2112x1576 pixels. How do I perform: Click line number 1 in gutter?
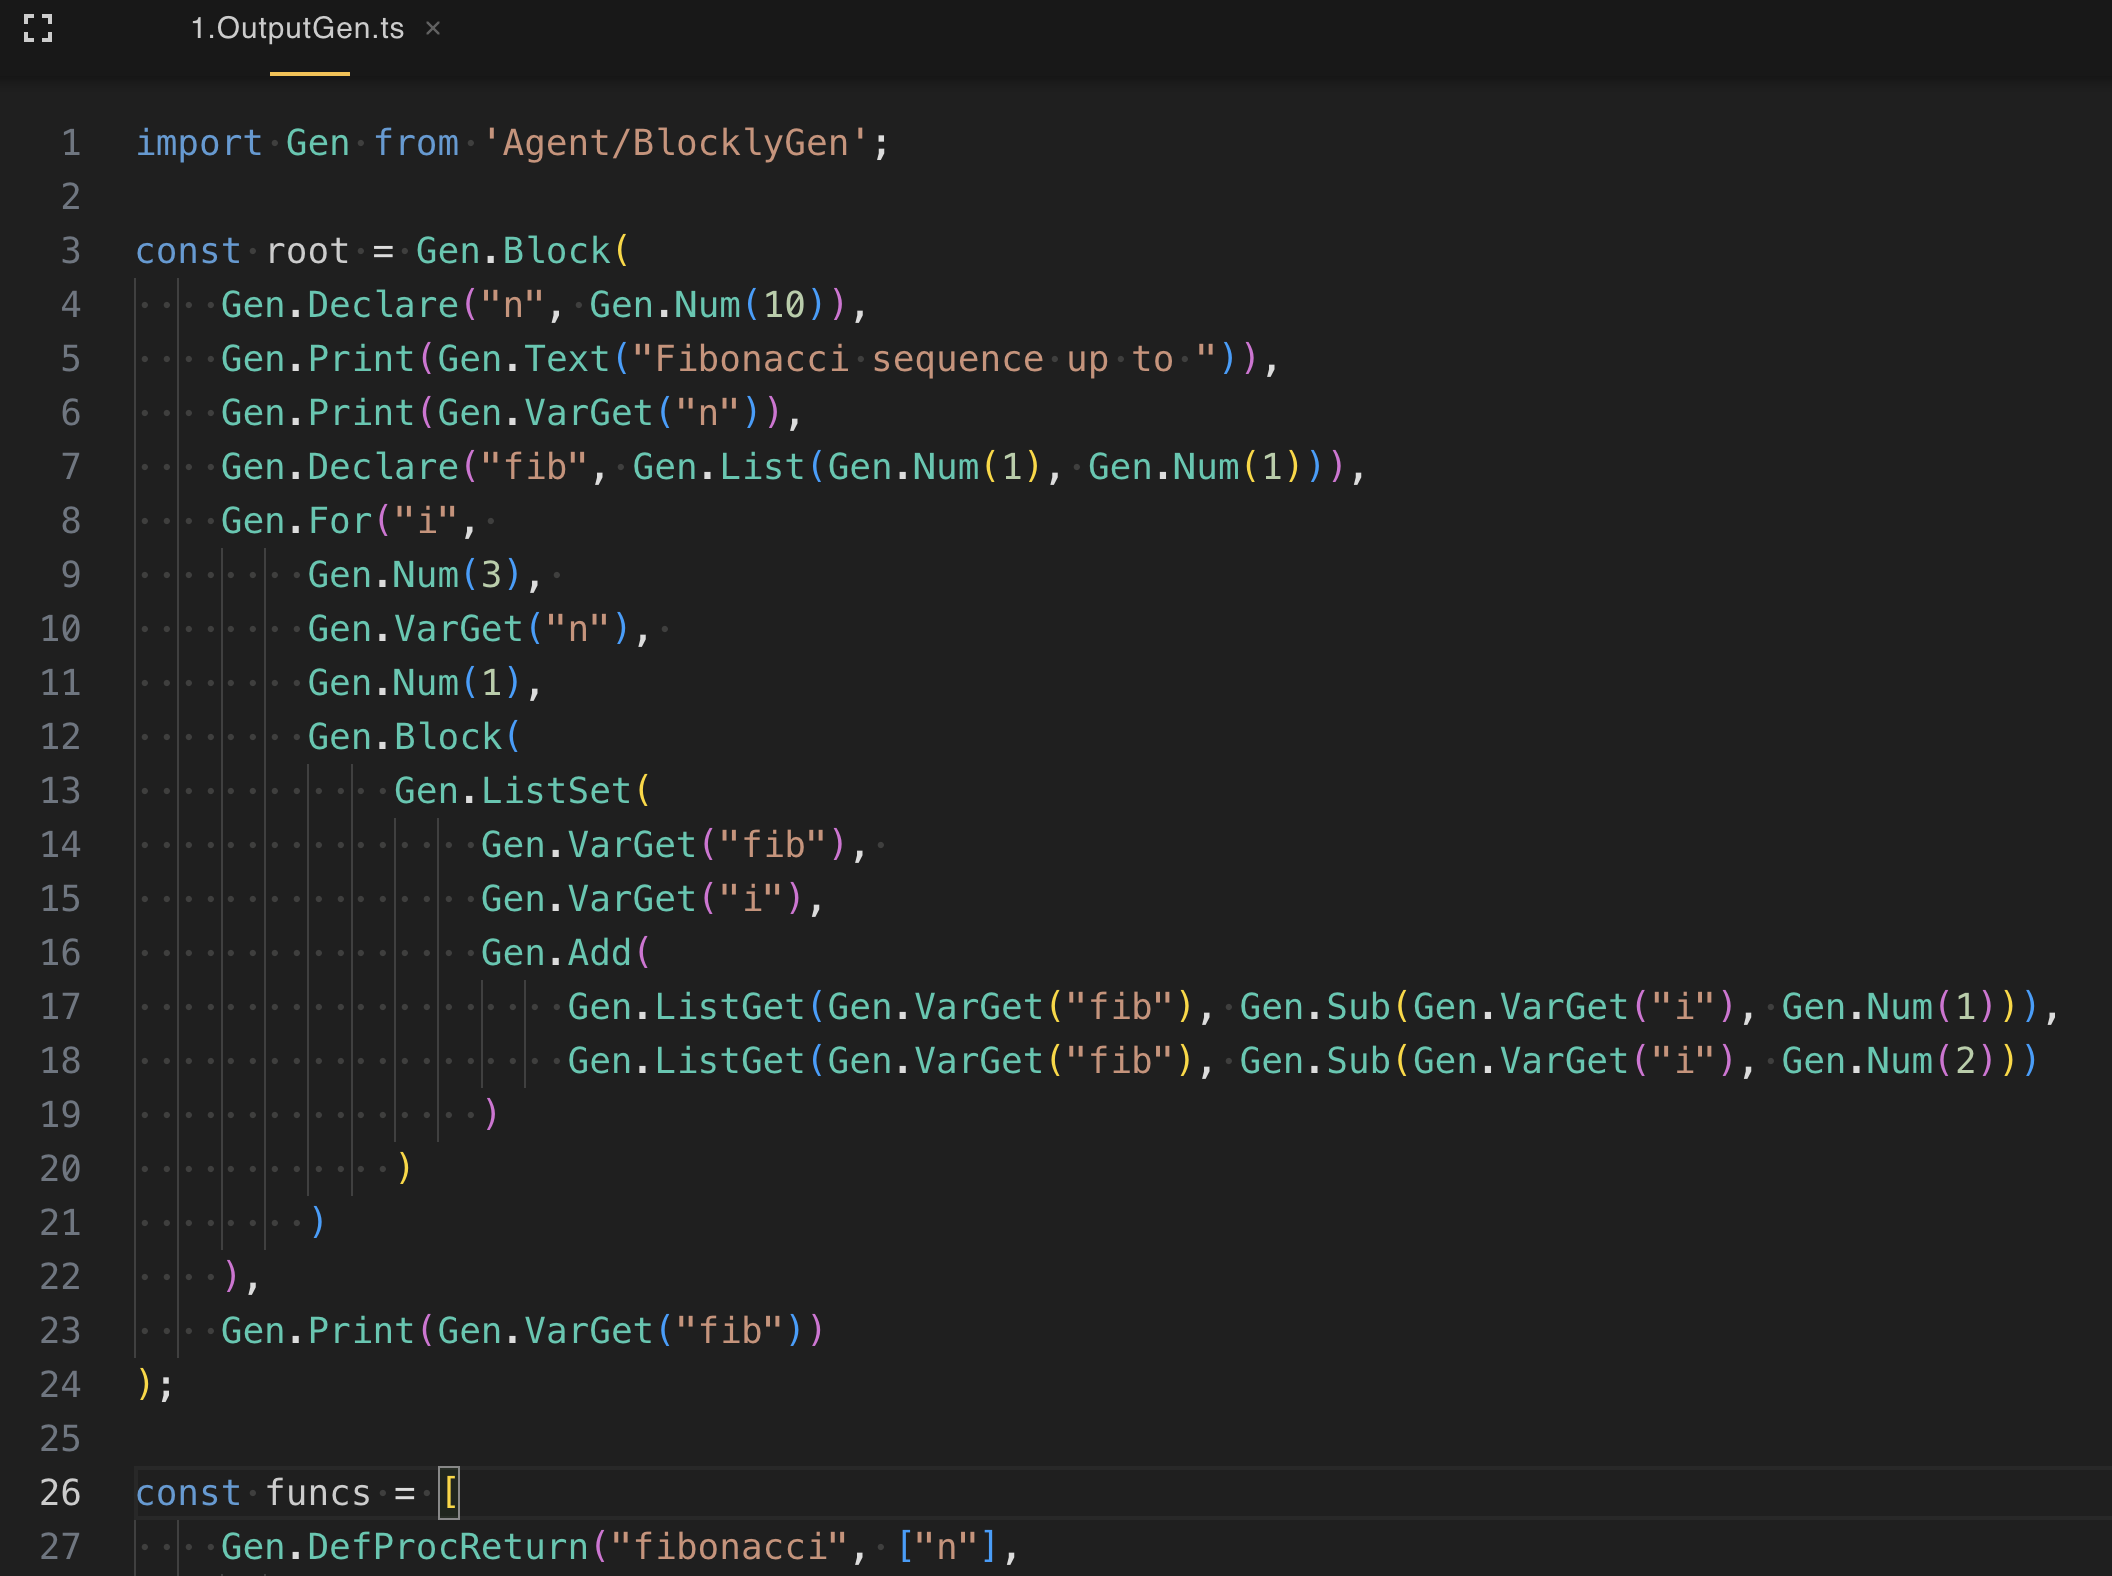(x=70, y=142)
